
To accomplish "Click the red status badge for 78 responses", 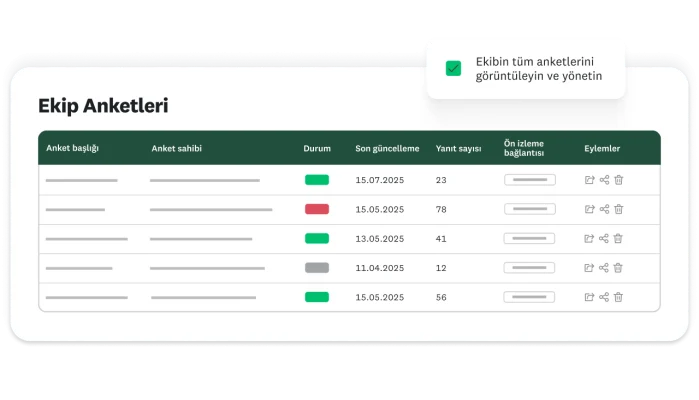I will (x=317, y=209).
